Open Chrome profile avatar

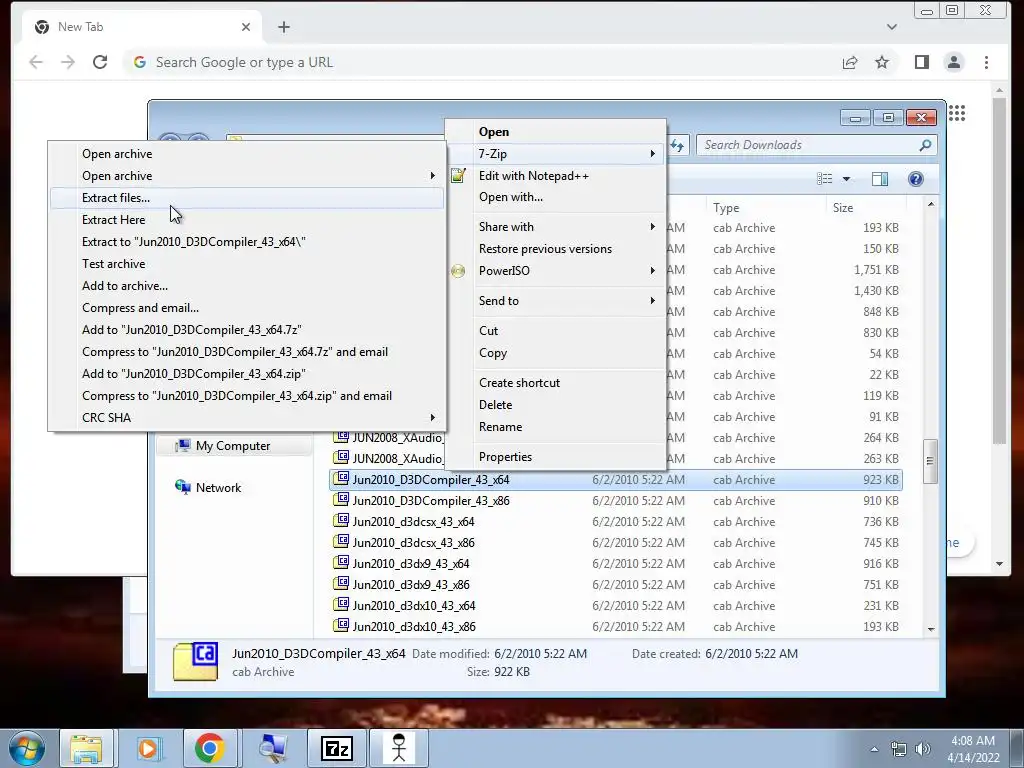[953, 63]
